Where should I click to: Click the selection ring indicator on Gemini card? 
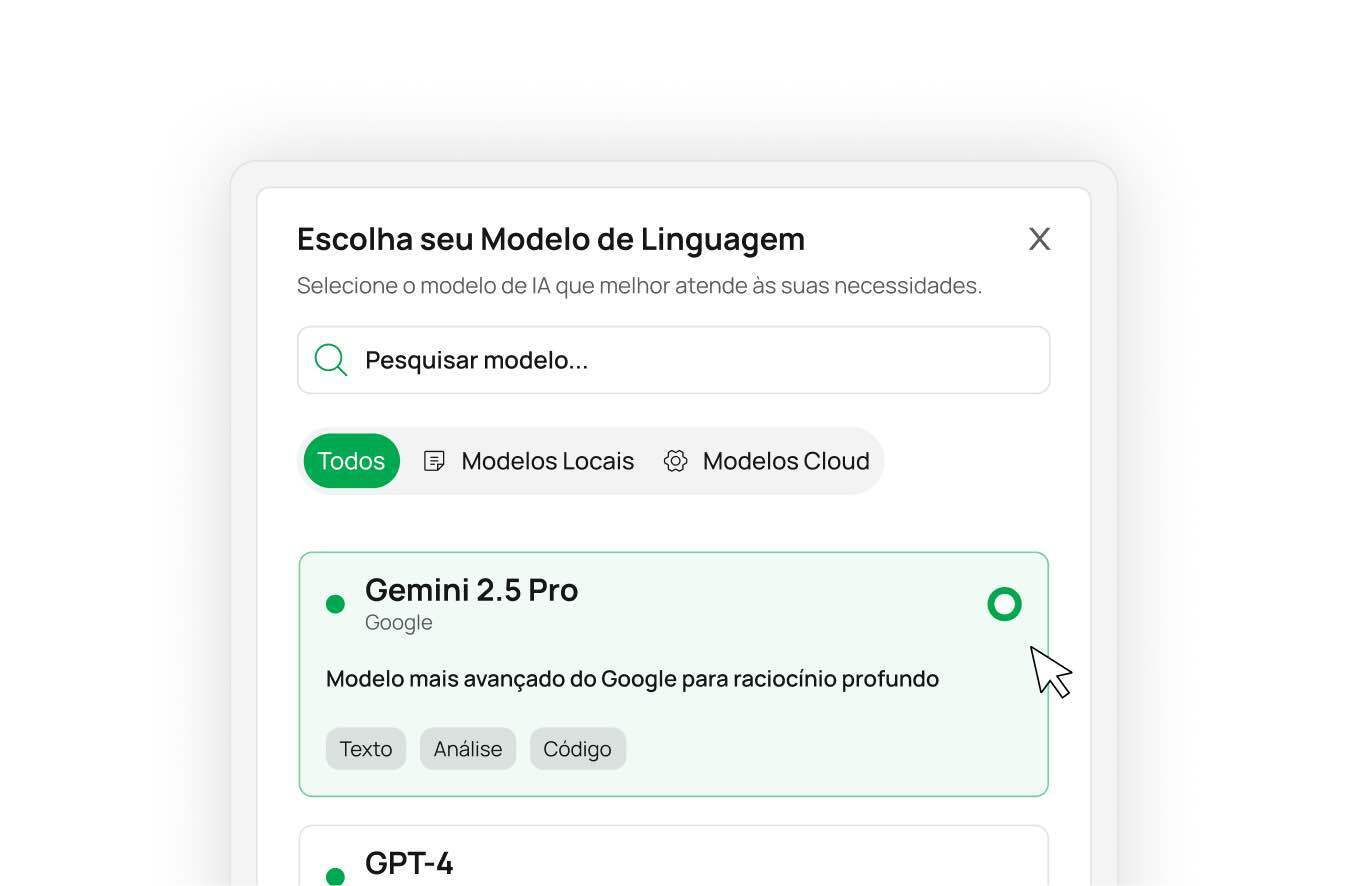click(1004, 603)
